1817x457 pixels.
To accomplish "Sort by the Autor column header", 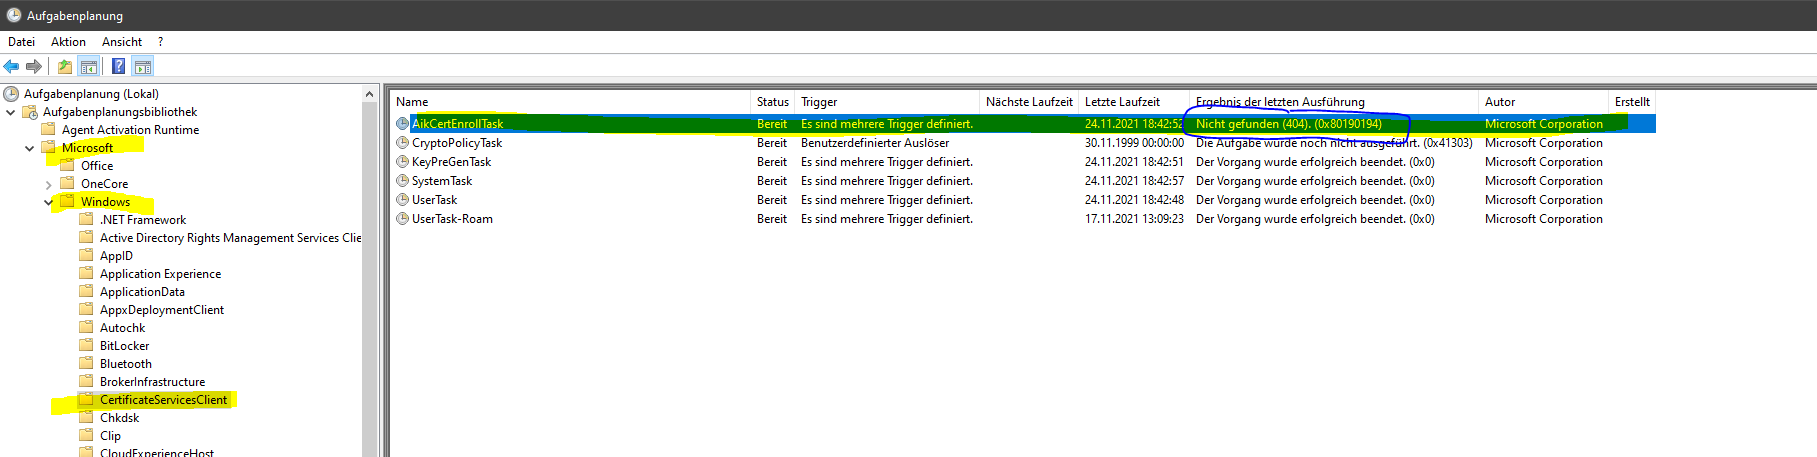I will 1543,102.
